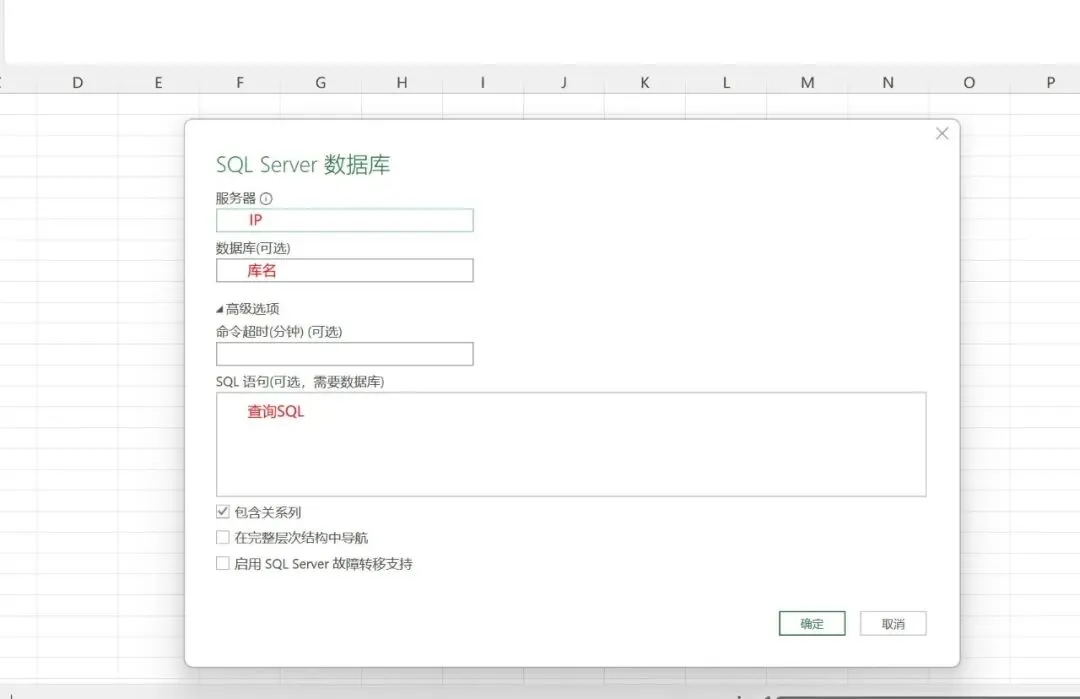Cancel the dialog with 取消 button

pos(893,624)
